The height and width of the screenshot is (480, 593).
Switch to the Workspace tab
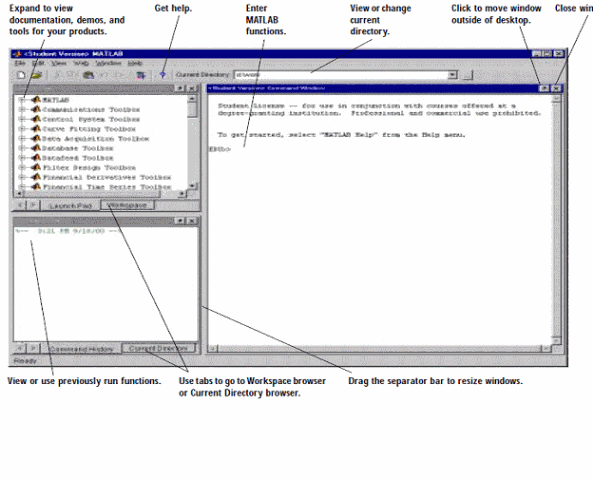[x=127, y=205]
